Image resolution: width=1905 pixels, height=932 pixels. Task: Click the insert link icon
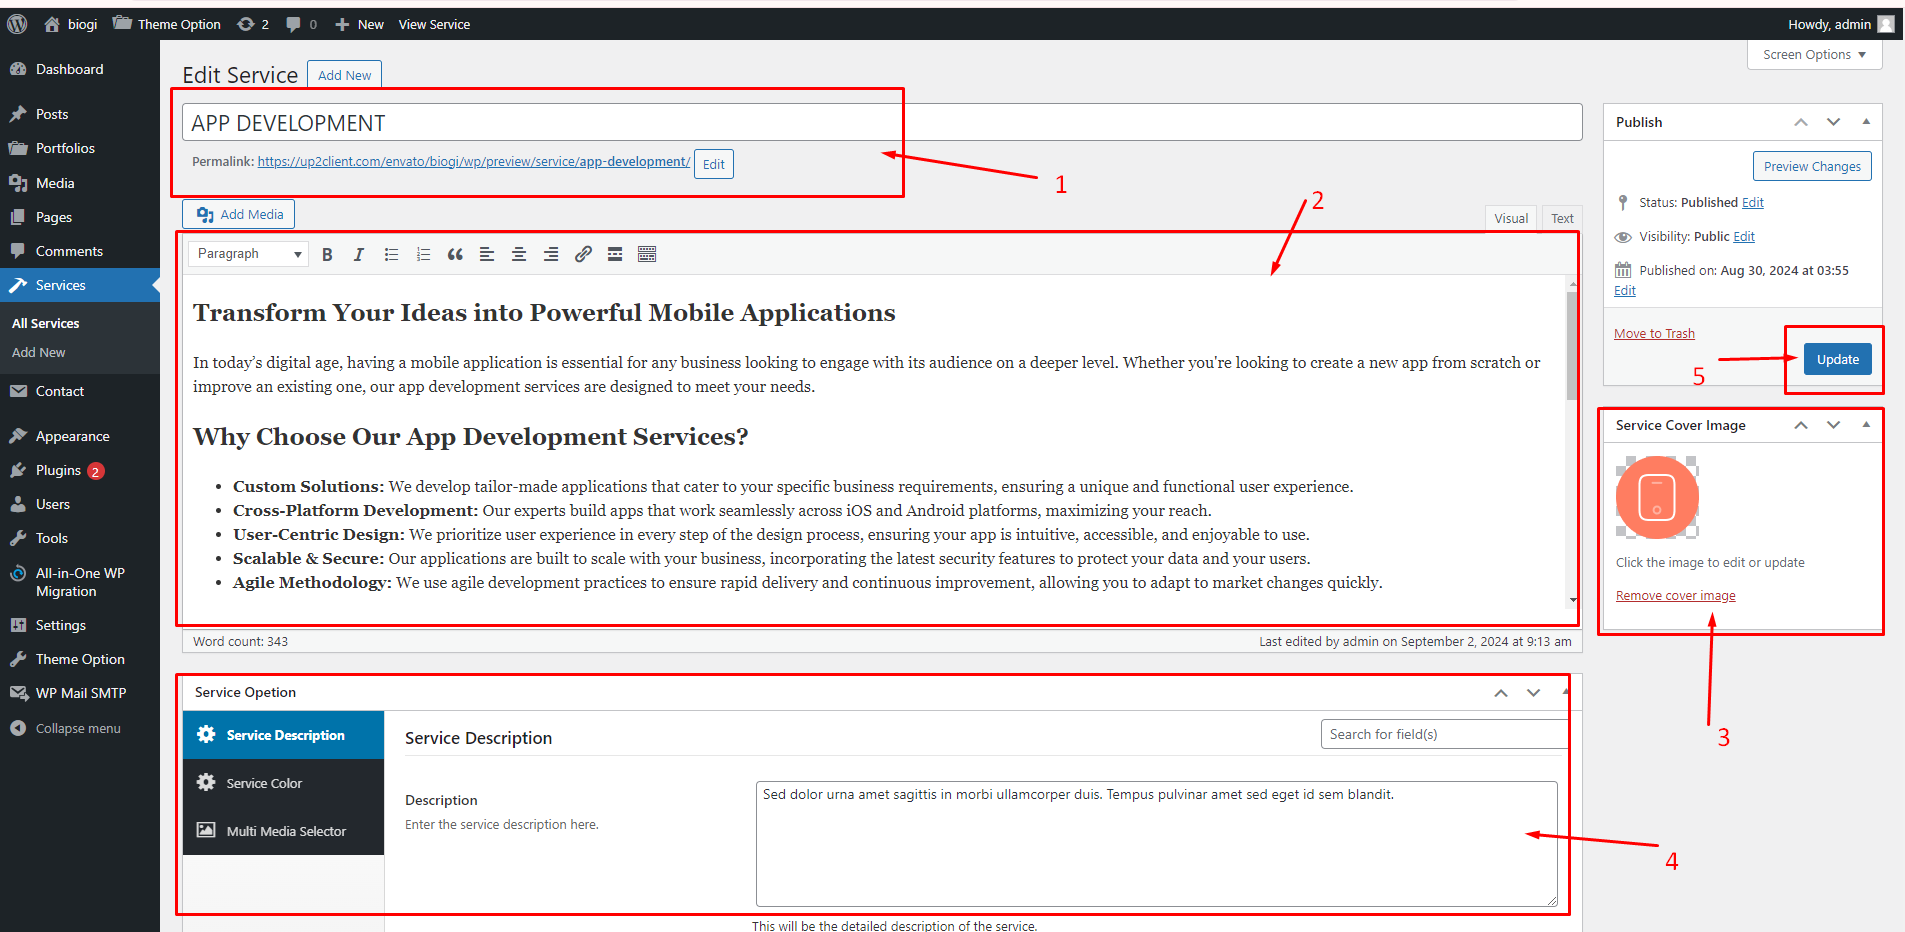tap(583, 255)
